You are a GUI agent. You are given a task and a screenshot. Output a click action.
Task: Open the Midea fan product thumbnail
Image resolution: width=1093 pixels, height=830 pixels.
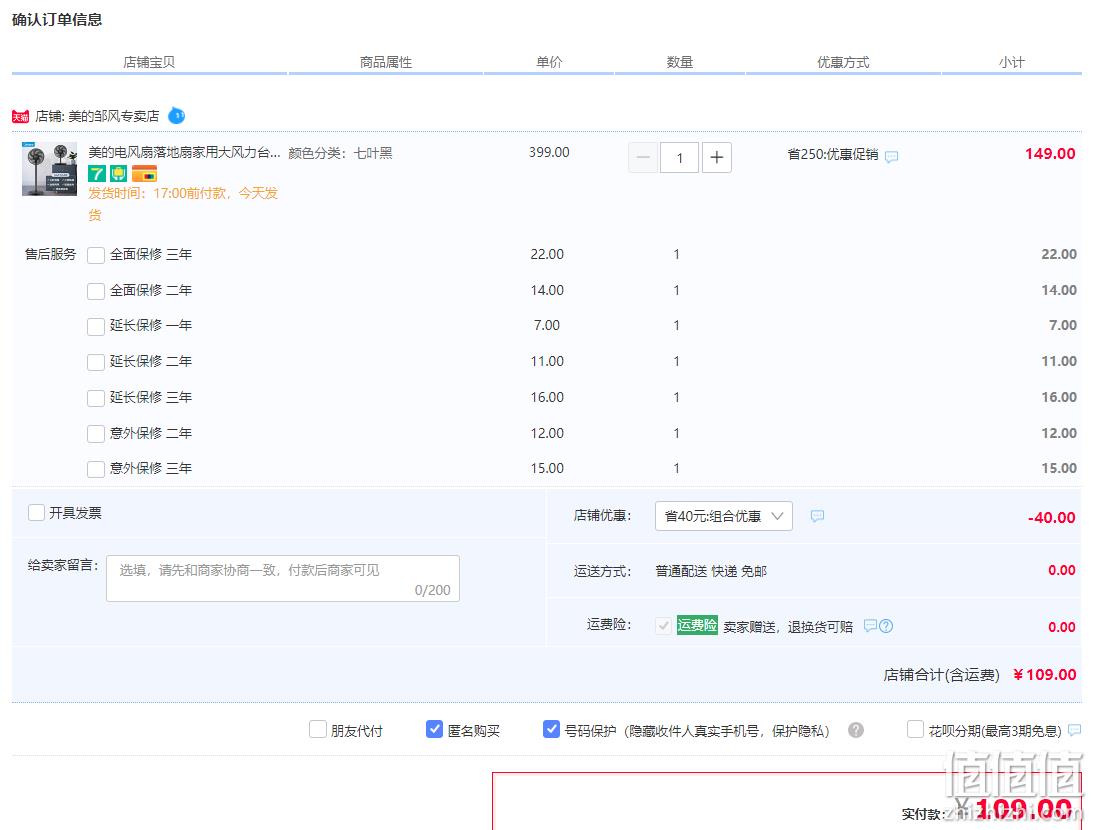tap(49, 169)
